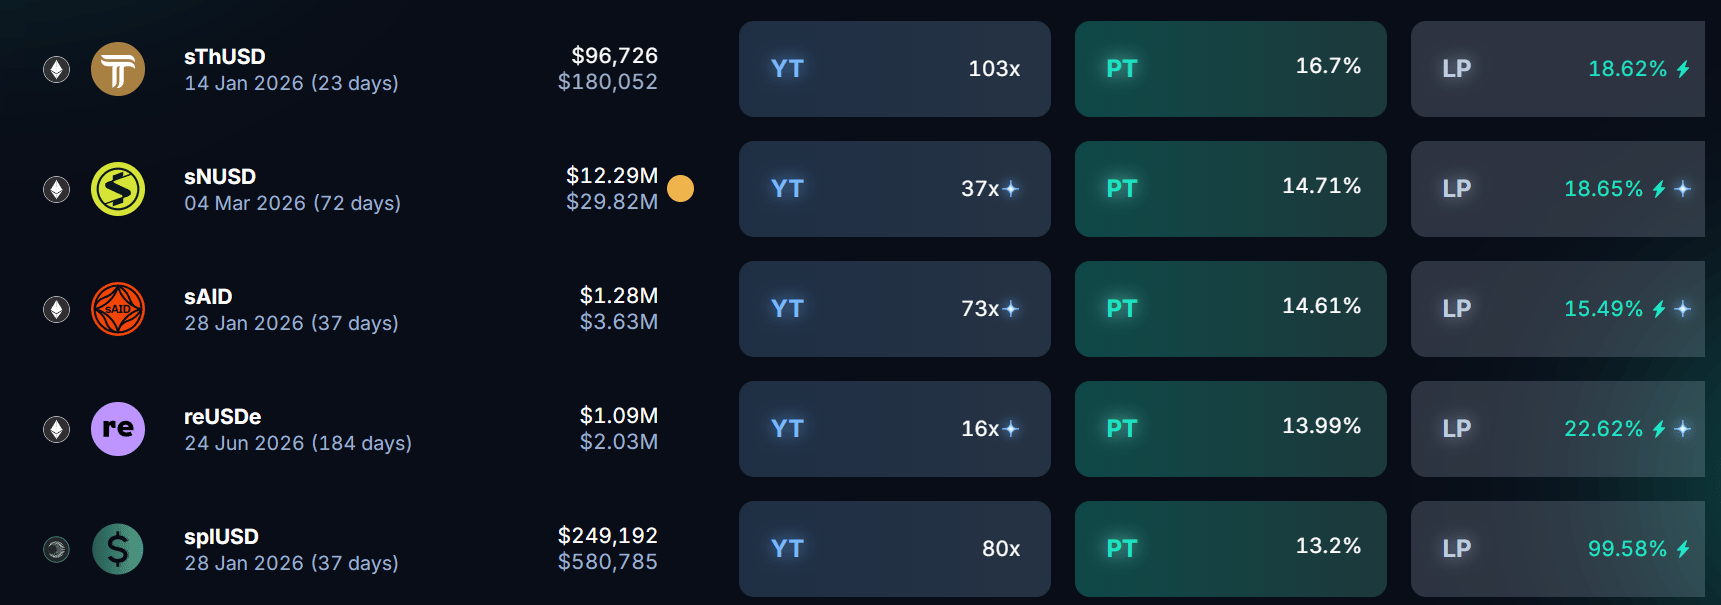
Task: Click the splUSD $249,192 liquidity value
Action: (x=608, y=536)
